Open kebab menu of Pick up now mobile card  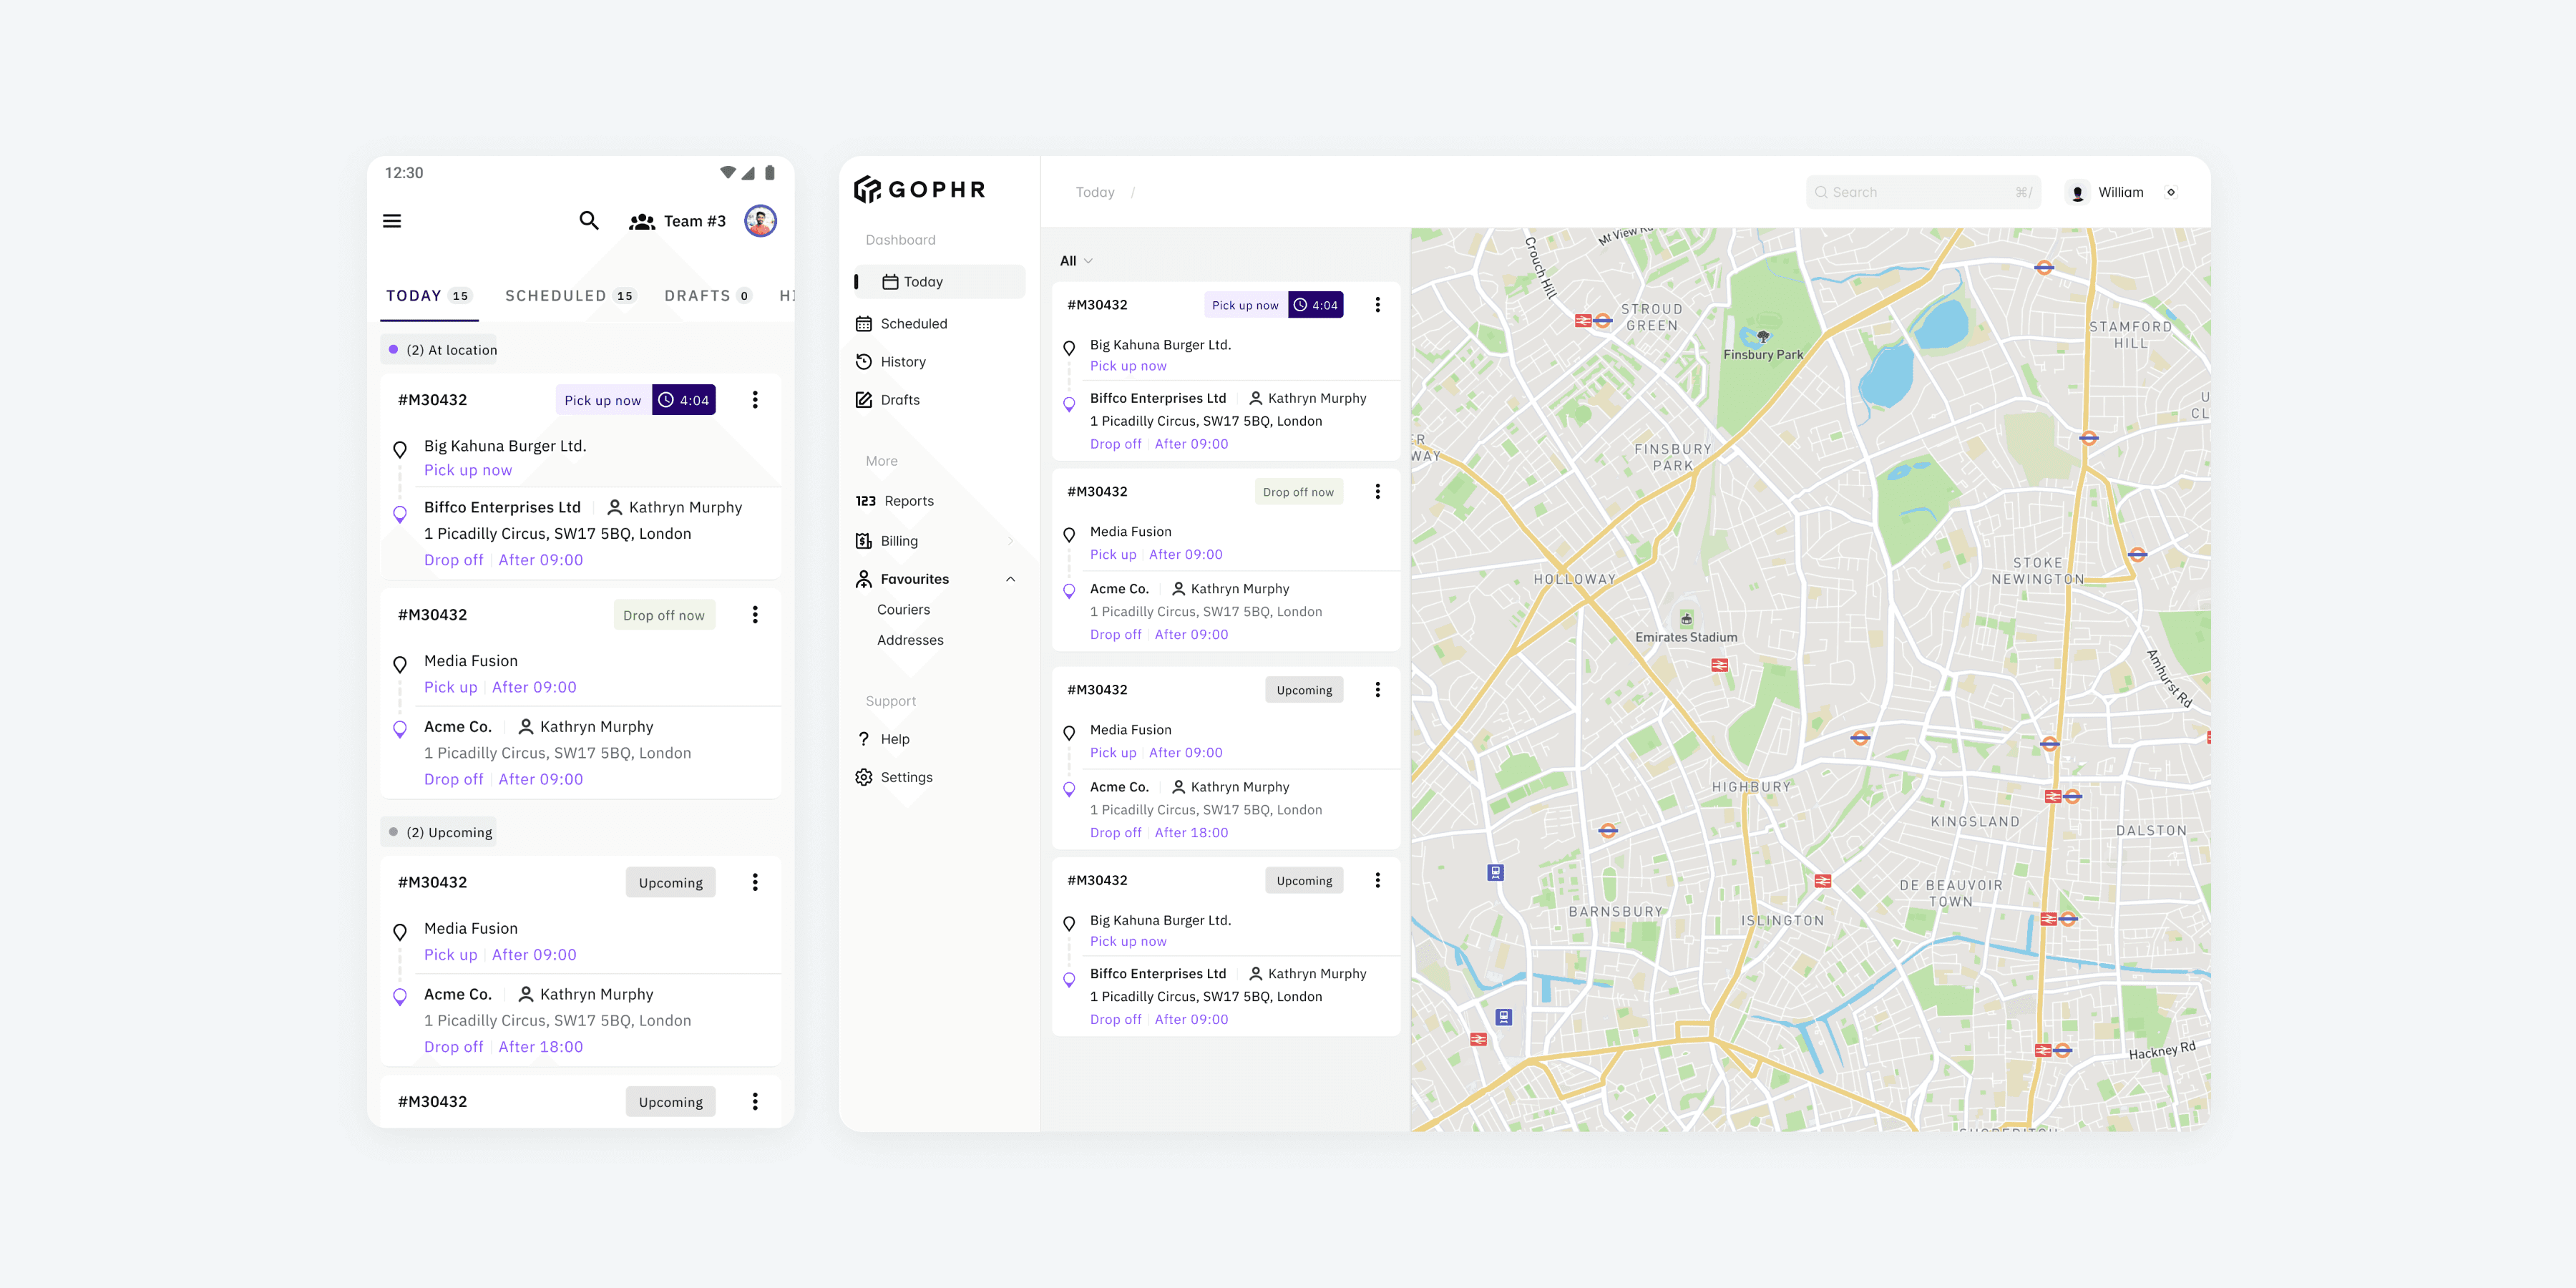(755, 400)
